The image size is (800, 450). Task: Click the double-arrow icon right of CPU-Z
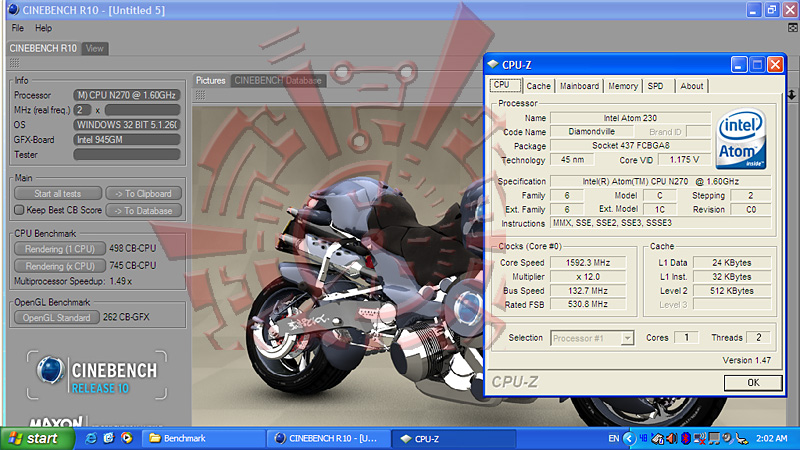coord(792,94)
